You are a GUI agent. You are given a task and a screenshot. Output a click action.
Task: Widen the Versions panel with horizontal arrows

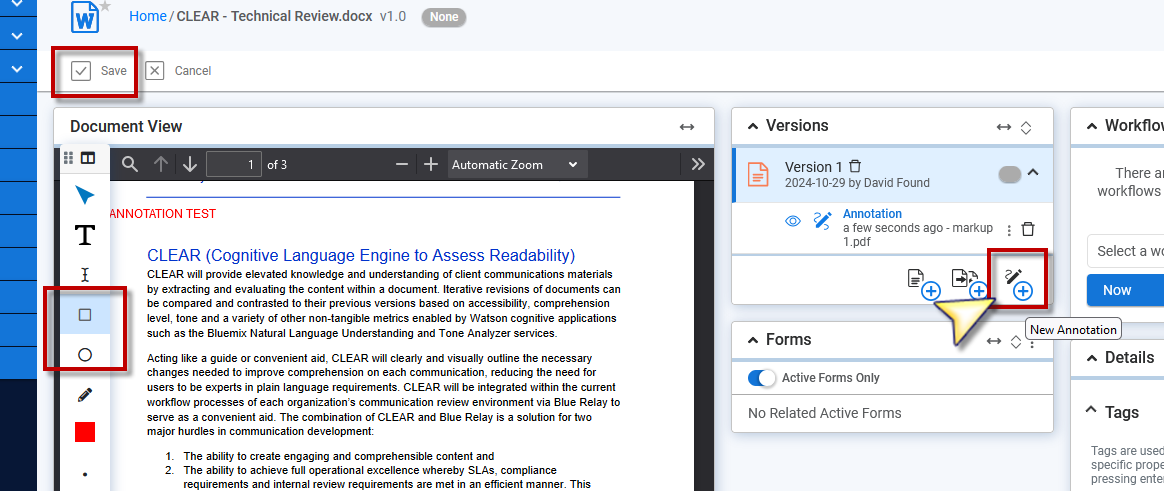[x=1004, y=127]
